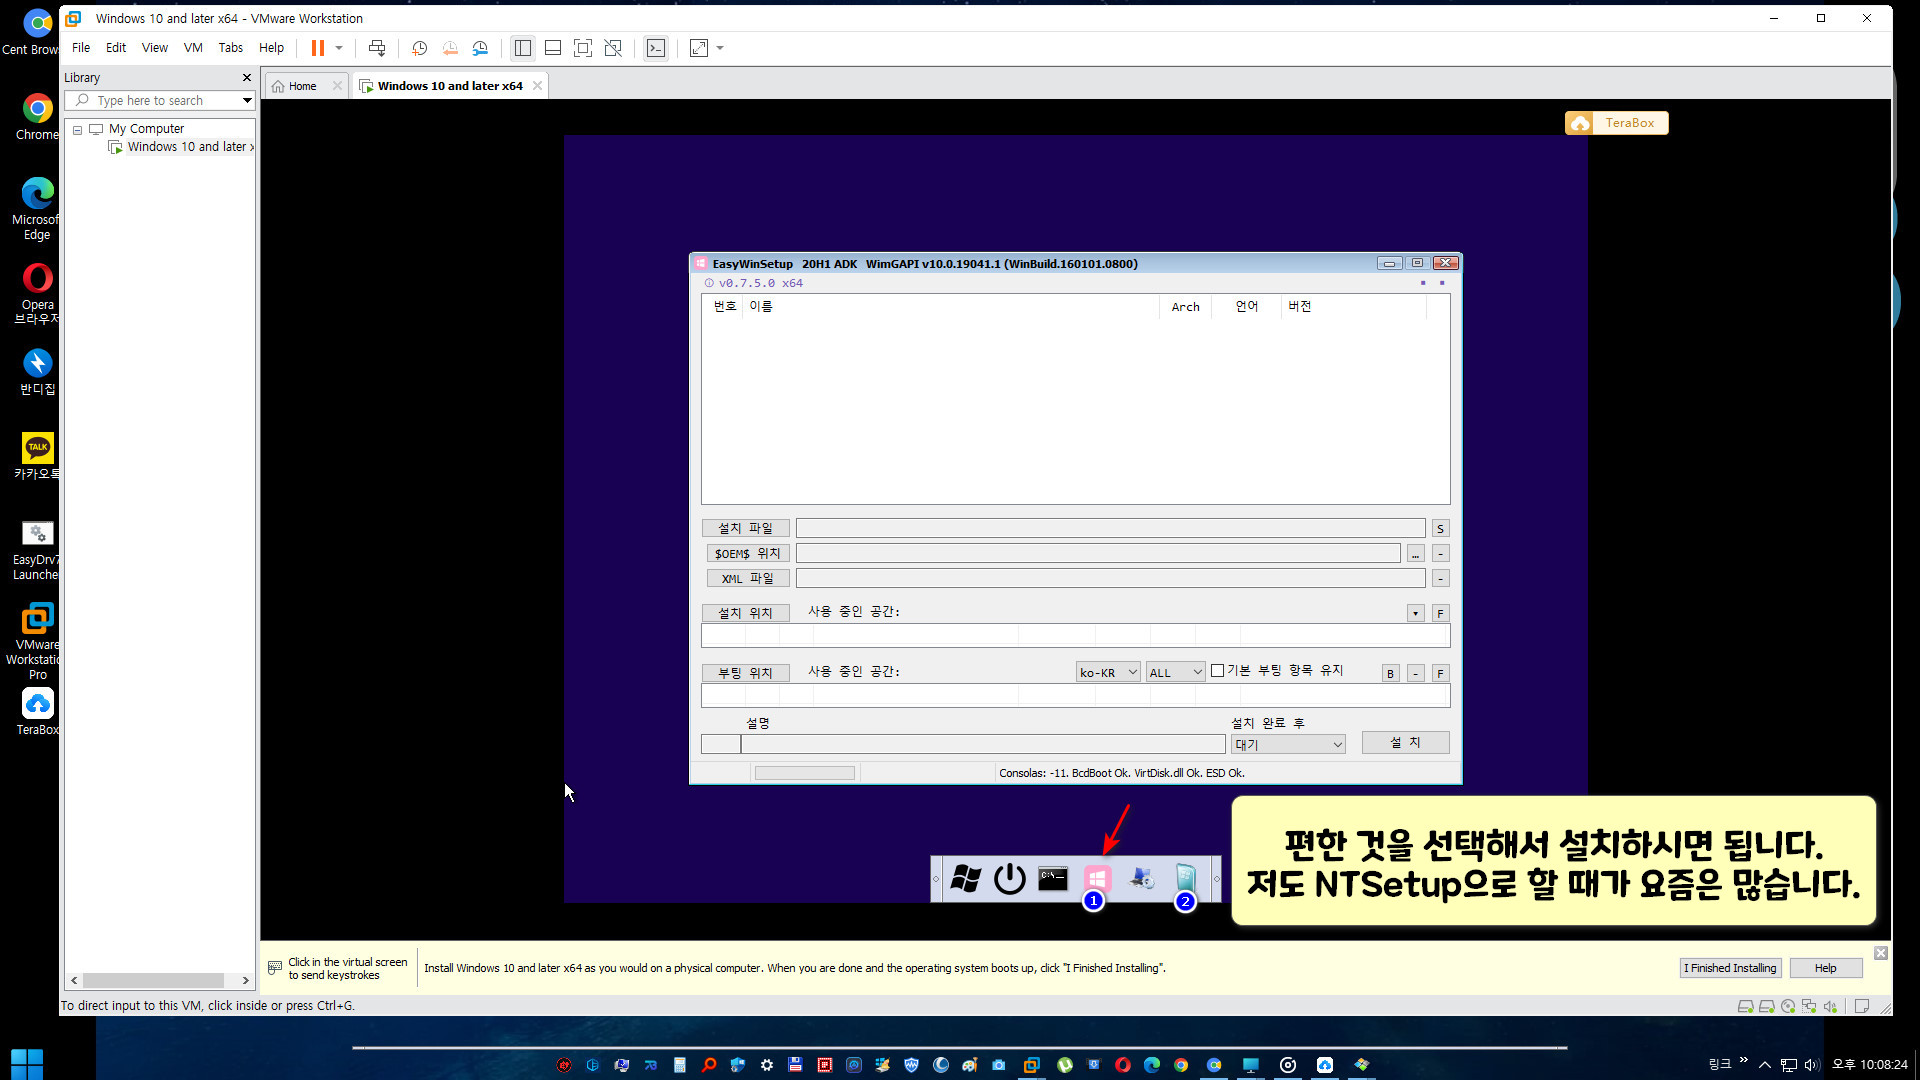This screenshot has width=1920, height=1080.
Task: Open the power options arrow beside the pause icon
Action: pos(339,48)
